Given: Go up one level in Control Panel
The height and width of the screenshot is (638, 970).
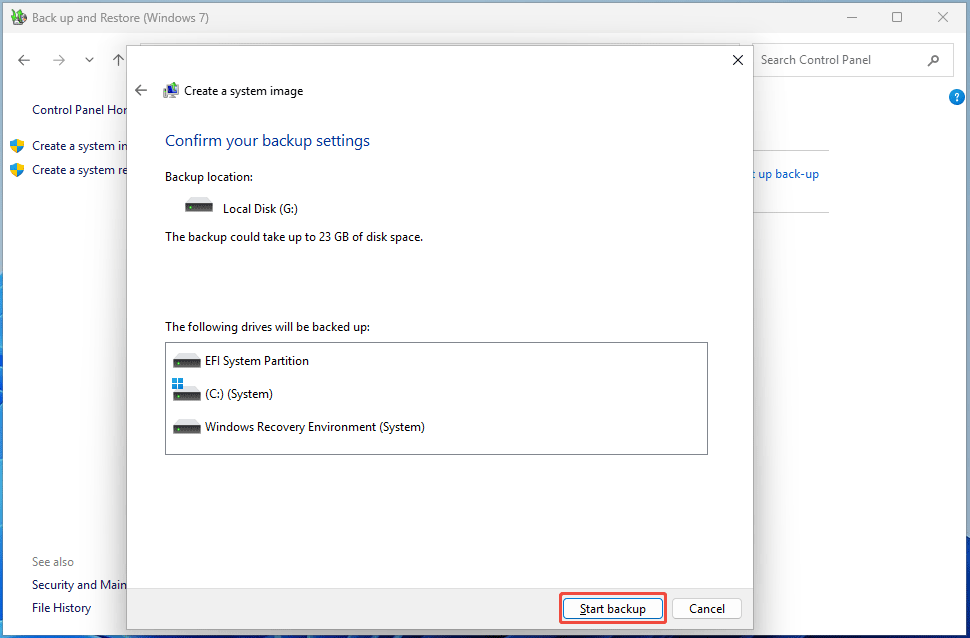Looking at the screenshot, I should [x=118, y=60].
